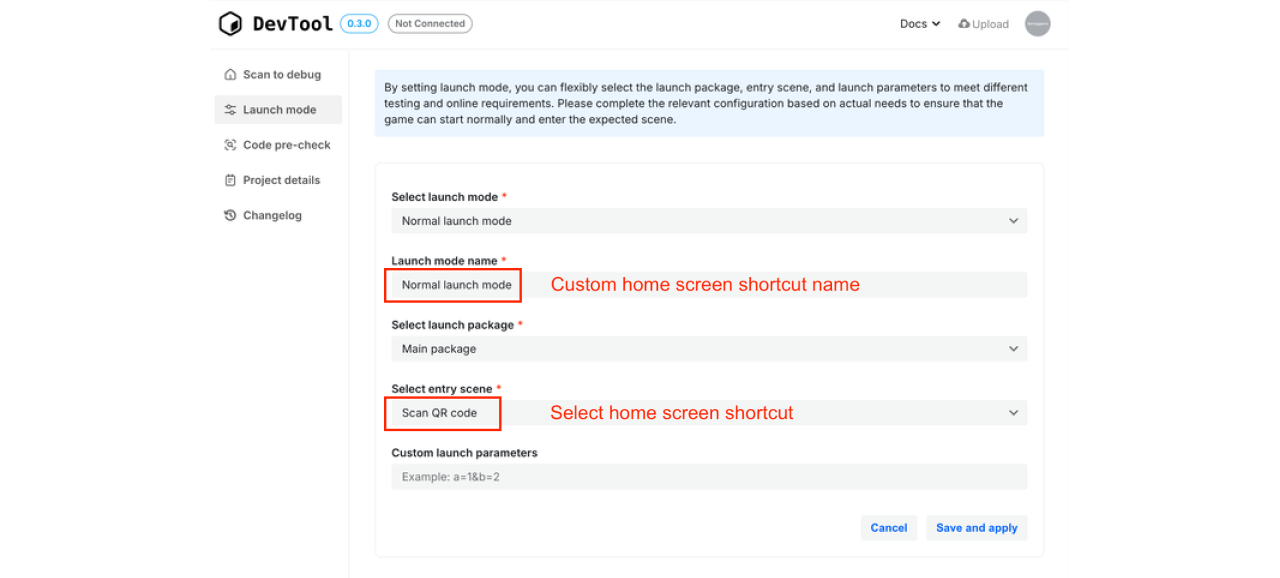The width and height of the screenshot is (1280, 578).
Task: Click Save and apply button
Action: [976, 528]
